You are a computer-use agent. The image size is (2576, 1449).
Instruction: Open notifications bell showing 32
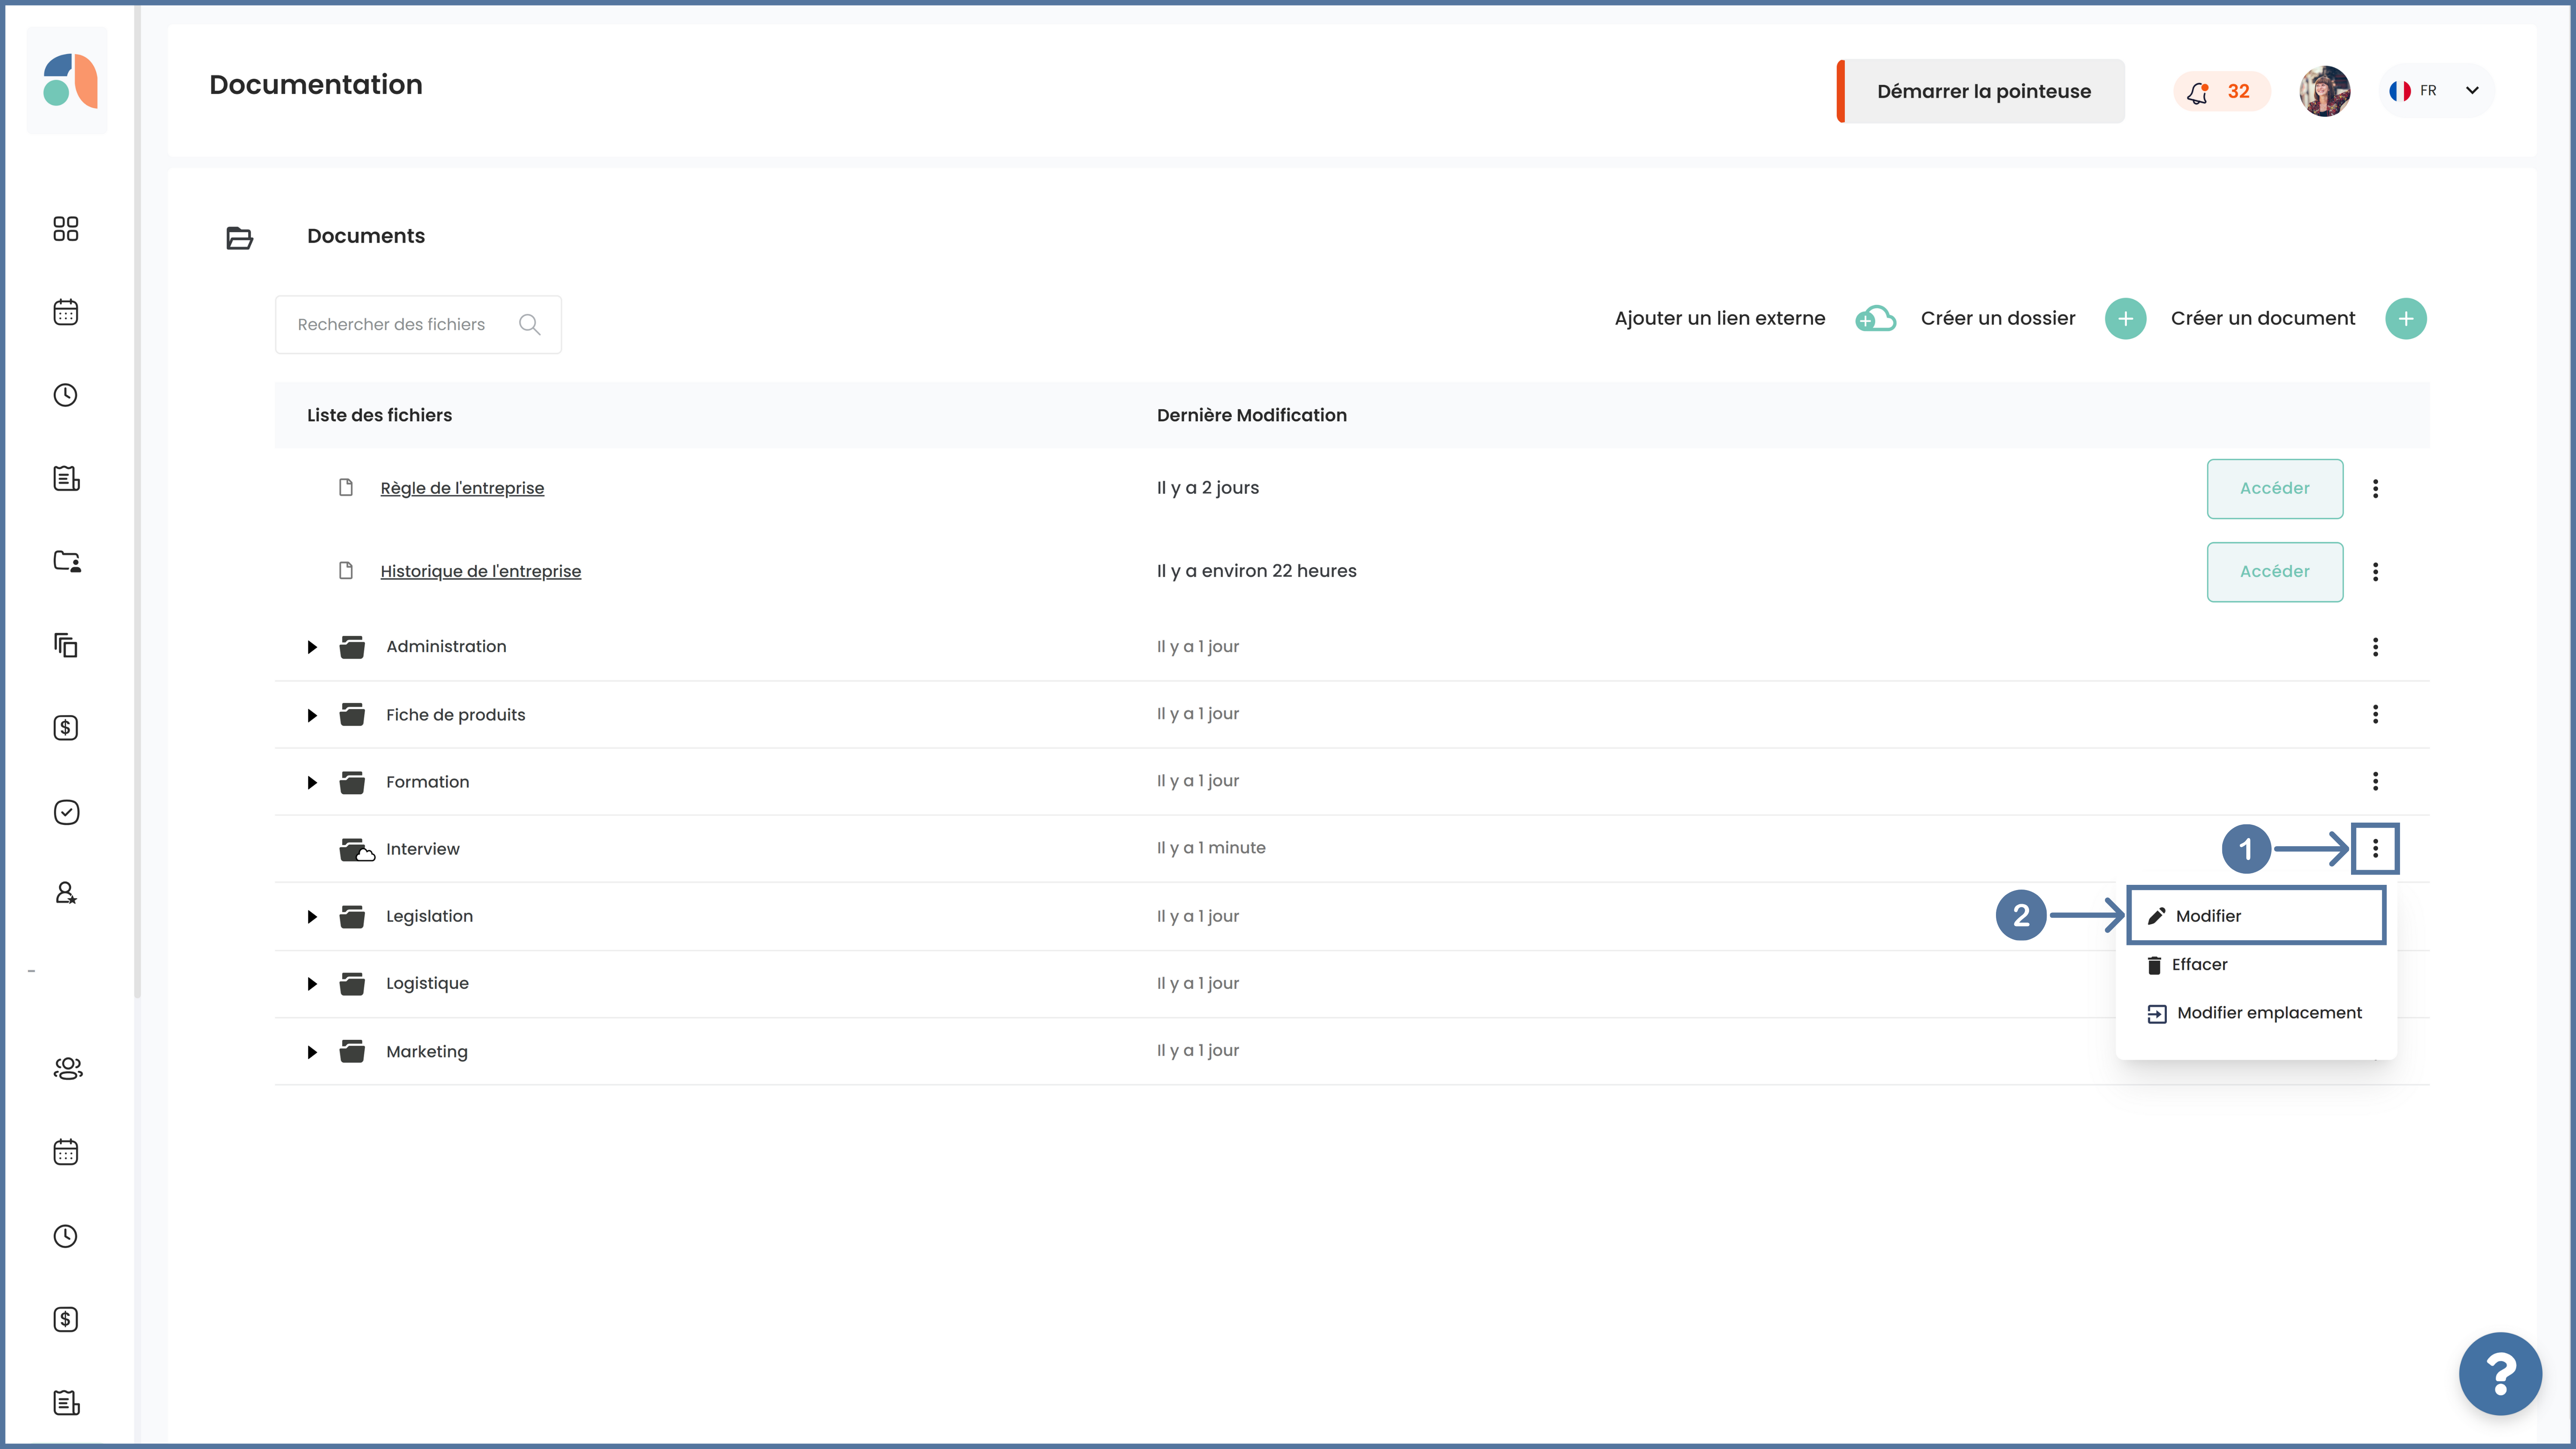(x=2221, y=91)
